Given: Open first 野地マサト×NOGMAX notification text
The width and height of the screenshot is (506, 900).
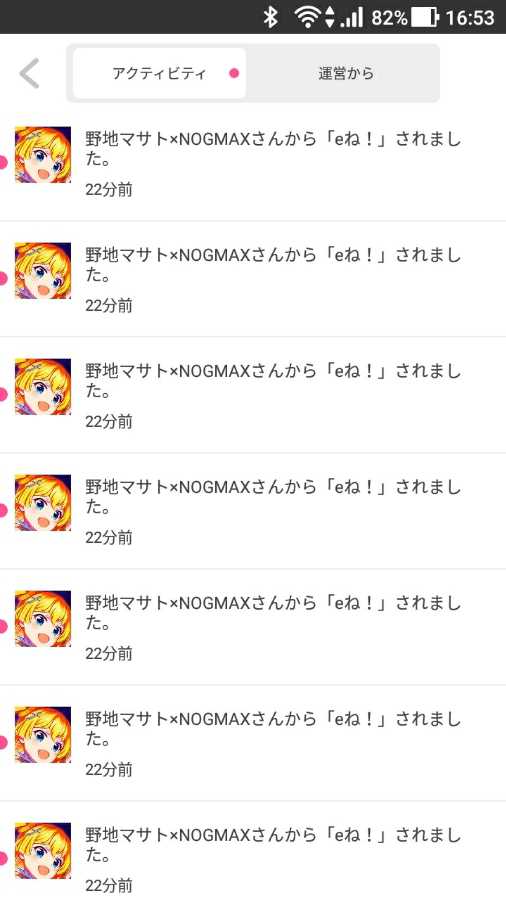Looking at the screenshot, I should tap(273, 149).
